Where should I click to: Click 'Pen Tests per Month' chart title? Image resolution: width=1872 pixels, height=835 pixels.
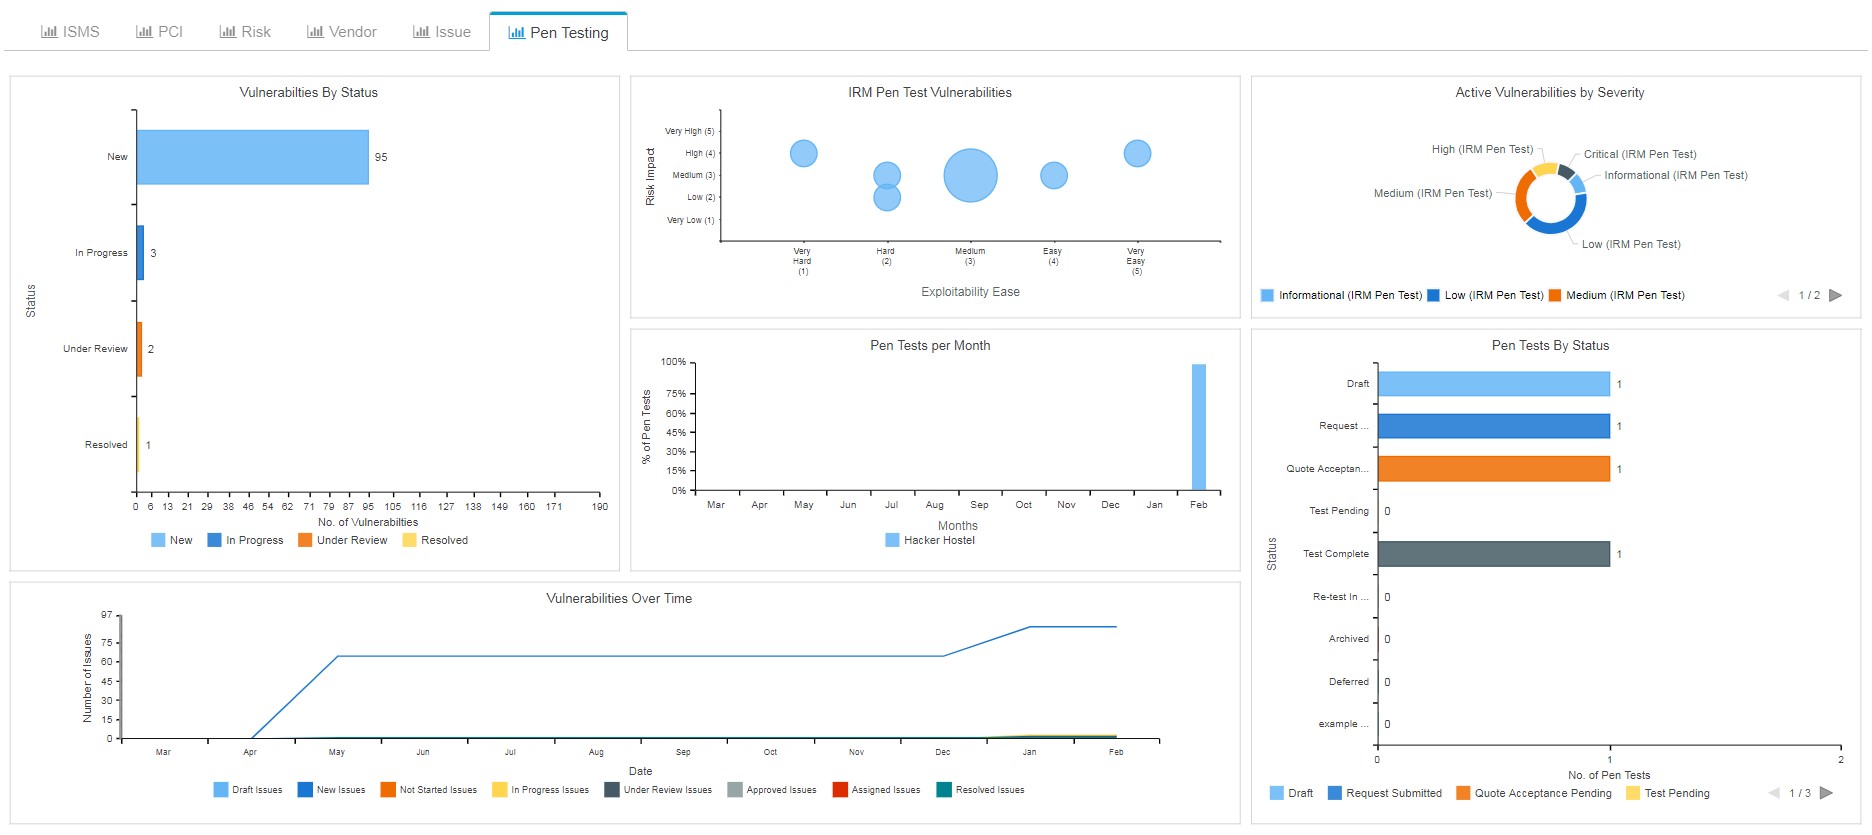pyautogui.click(x=930, y=345)
